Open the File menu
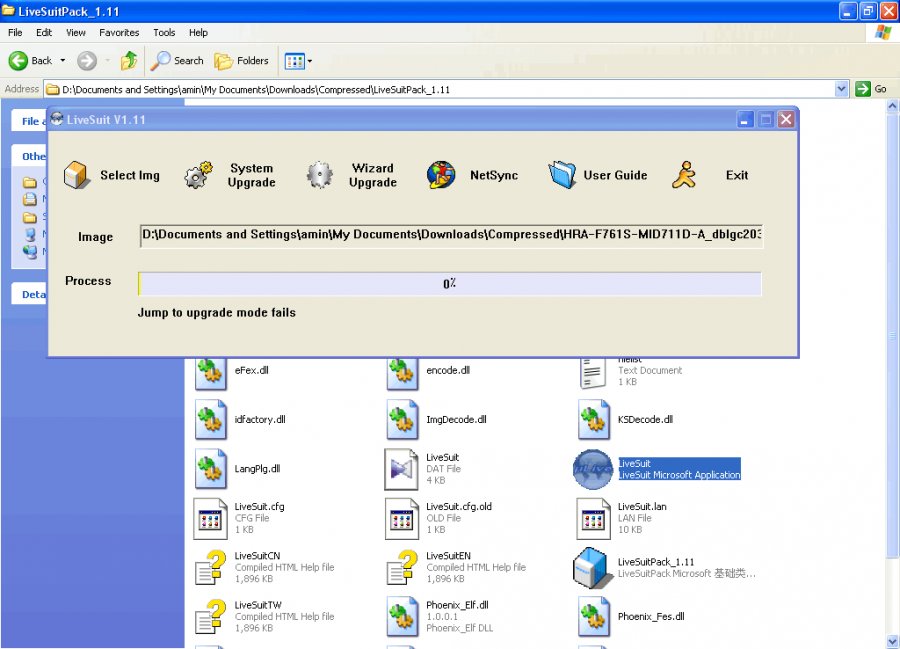 tap(15, 33)
